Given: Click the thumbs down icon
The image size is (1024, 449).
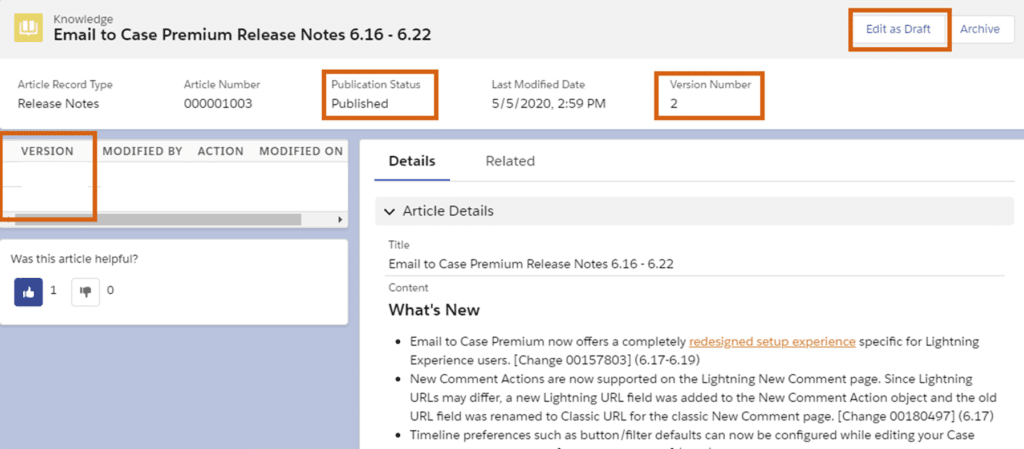Looking at the screenshot, I should coord(85,291).
